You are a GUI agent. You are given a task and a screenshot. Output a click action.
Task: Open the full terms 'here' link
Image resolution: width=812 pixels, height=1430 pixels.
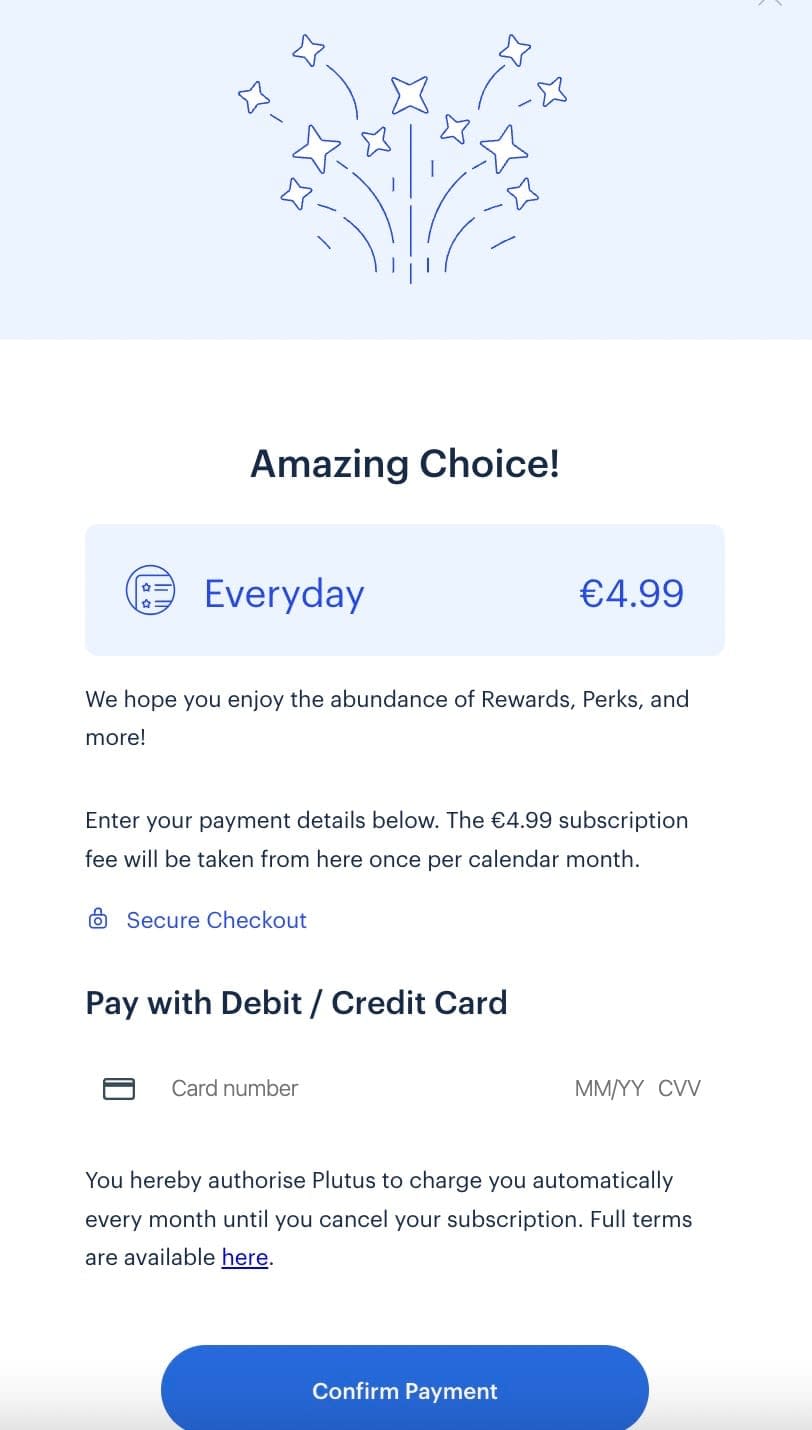tap(245, 1257)
